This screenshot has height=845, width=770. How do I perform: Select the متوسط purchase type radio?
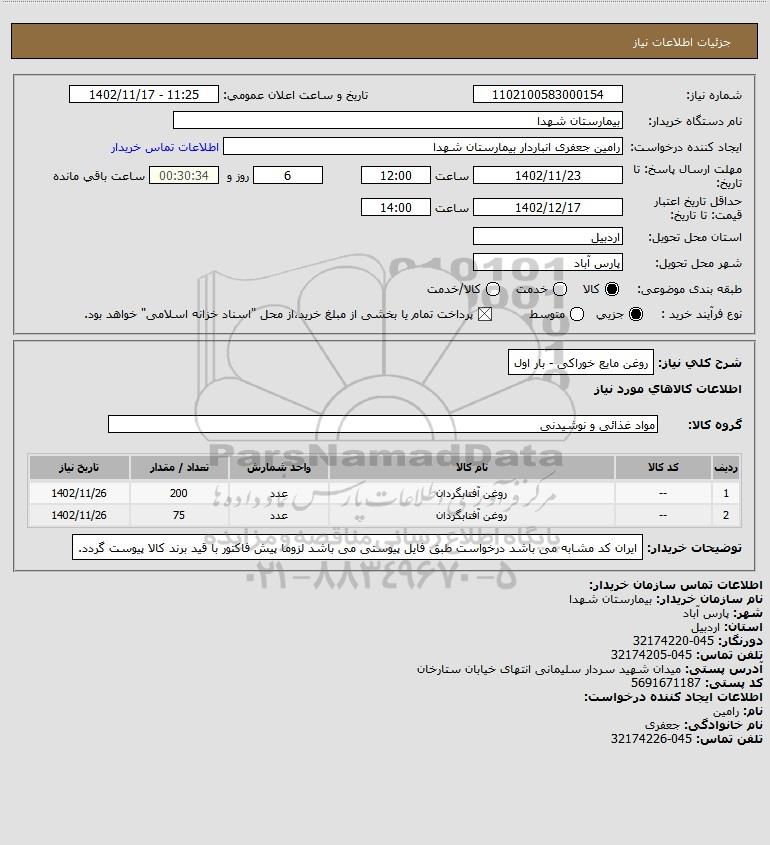(577, 314)
